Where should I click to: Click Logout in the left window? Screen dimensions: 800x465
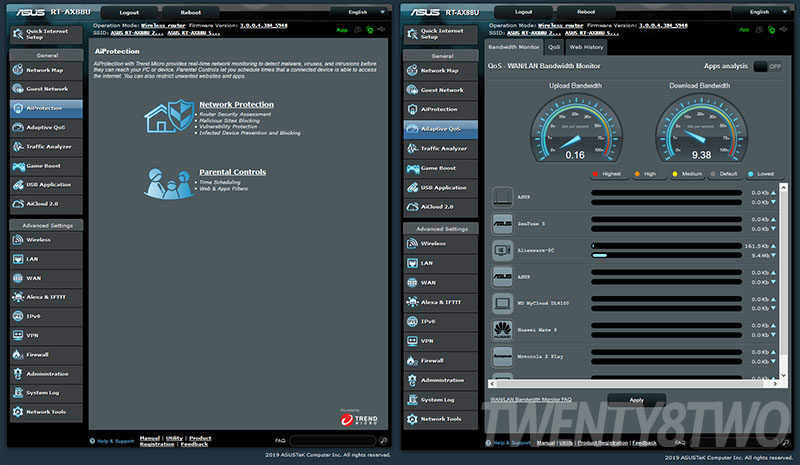(x=129, y=12)
